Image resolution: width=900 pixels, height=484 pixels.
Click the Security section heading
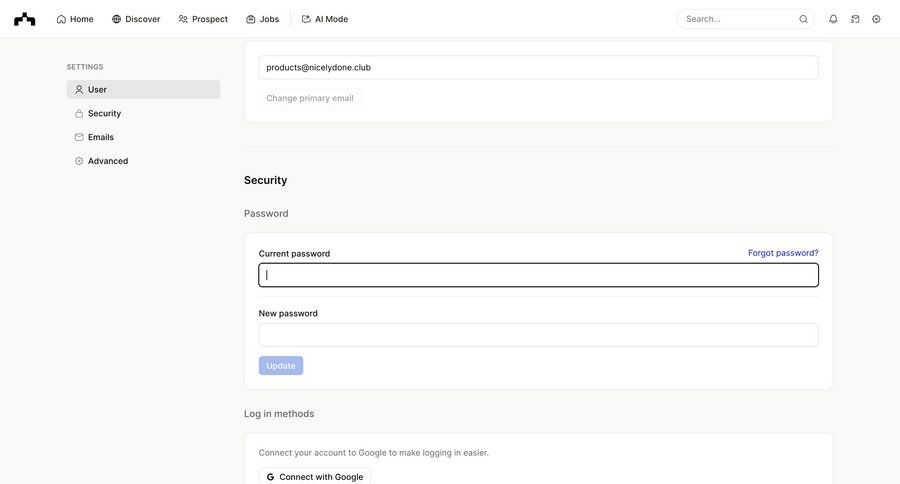[265, 180]
